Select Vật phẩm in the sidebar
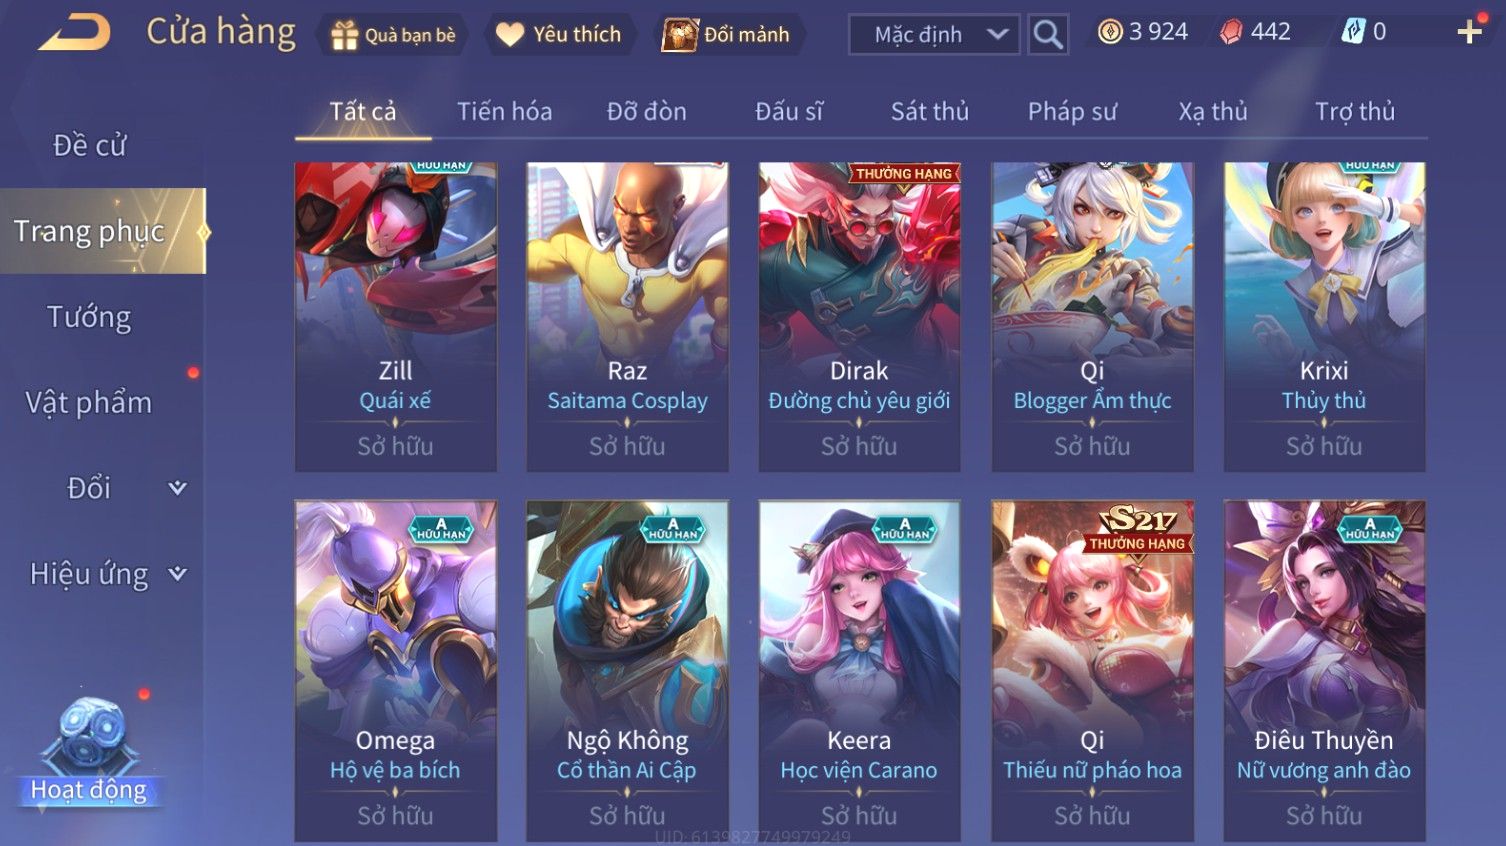This screenshot has width=1506, height=846. (x=89, y=403)
